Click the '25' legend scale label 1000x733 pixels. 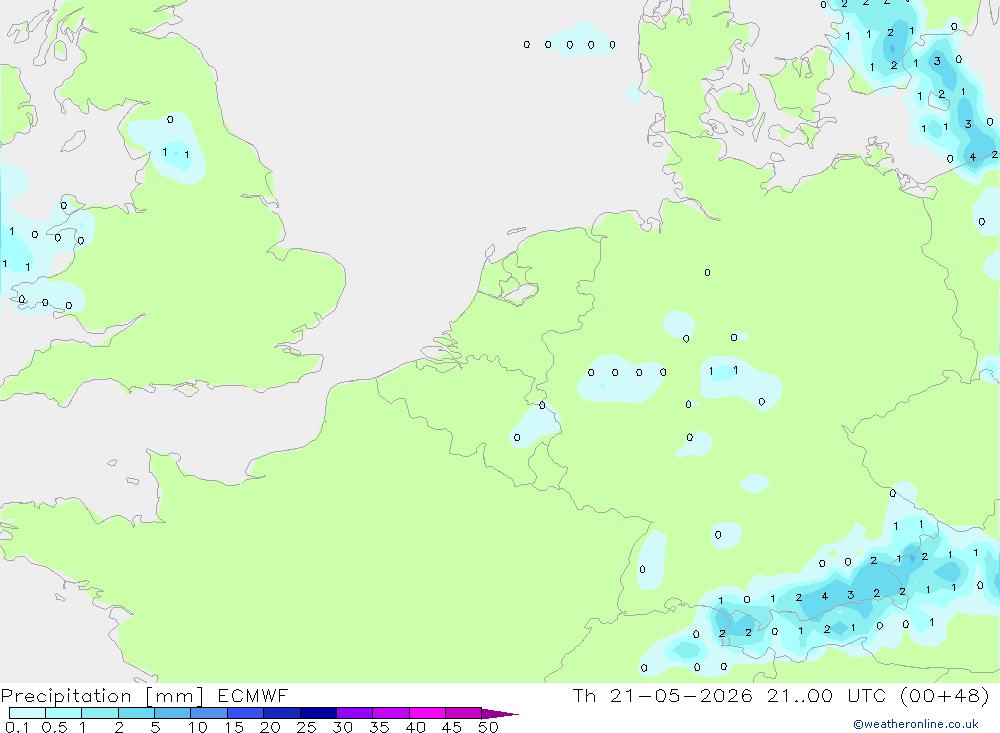pyautogui.click(x=306, y=727)
